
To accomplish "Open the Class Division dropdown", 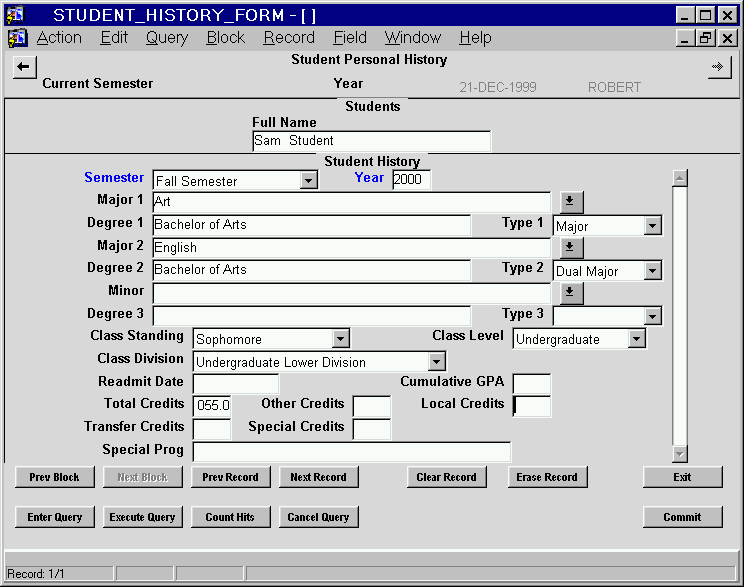I will (437, 362).
